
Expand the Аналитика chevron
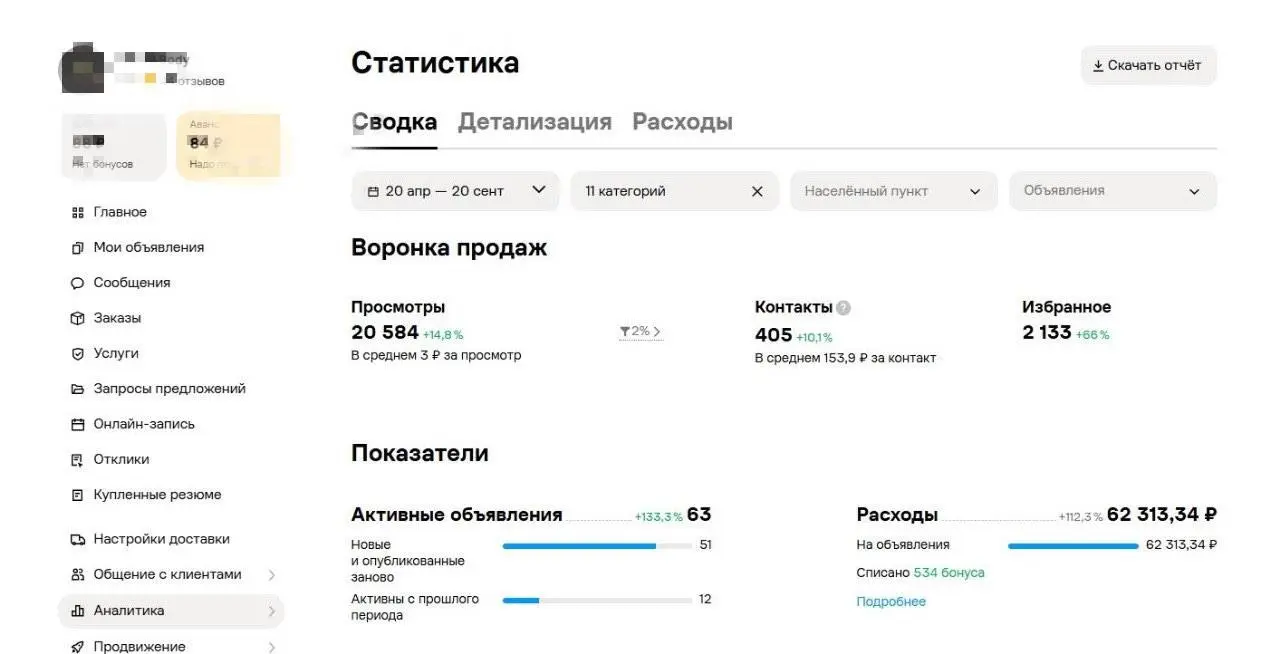coord(271,611)
